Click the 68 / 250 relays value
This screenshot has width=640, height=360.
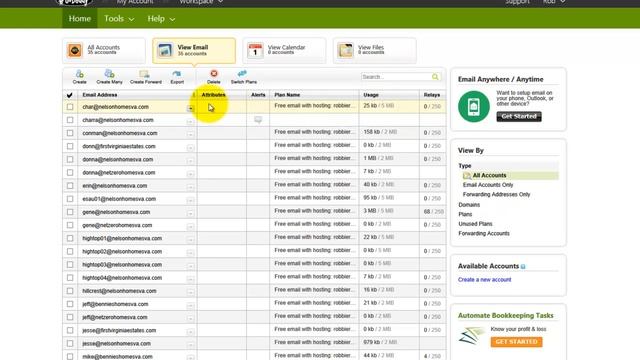point(433,212)
